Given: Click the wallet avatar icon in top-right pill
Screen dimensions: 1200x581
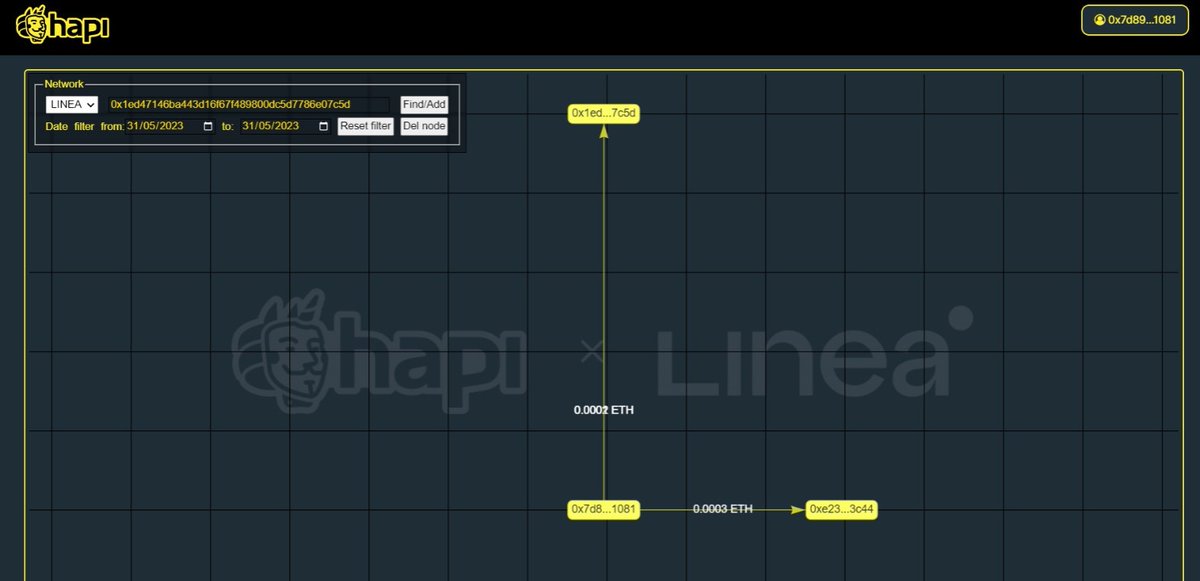Looking at the screenshot, I should 1098,19.
